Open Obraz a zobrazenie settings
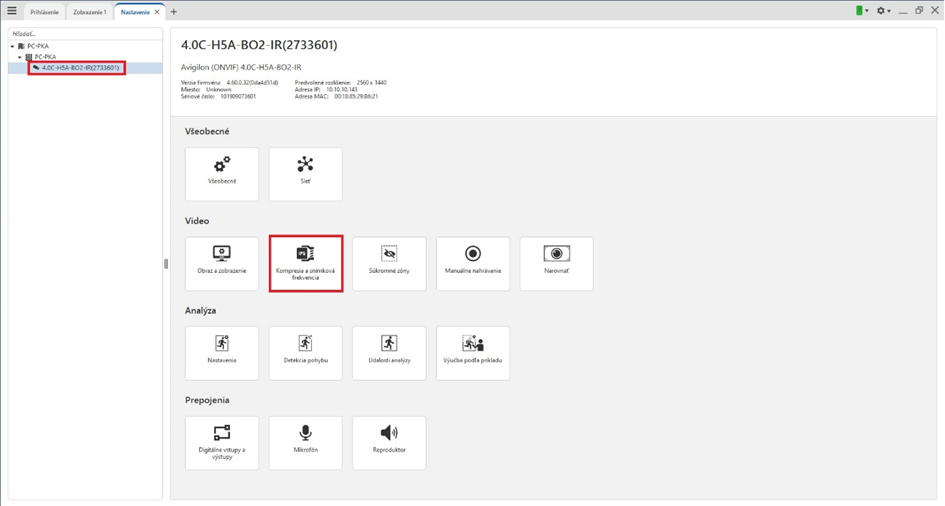 click(222, 264)
